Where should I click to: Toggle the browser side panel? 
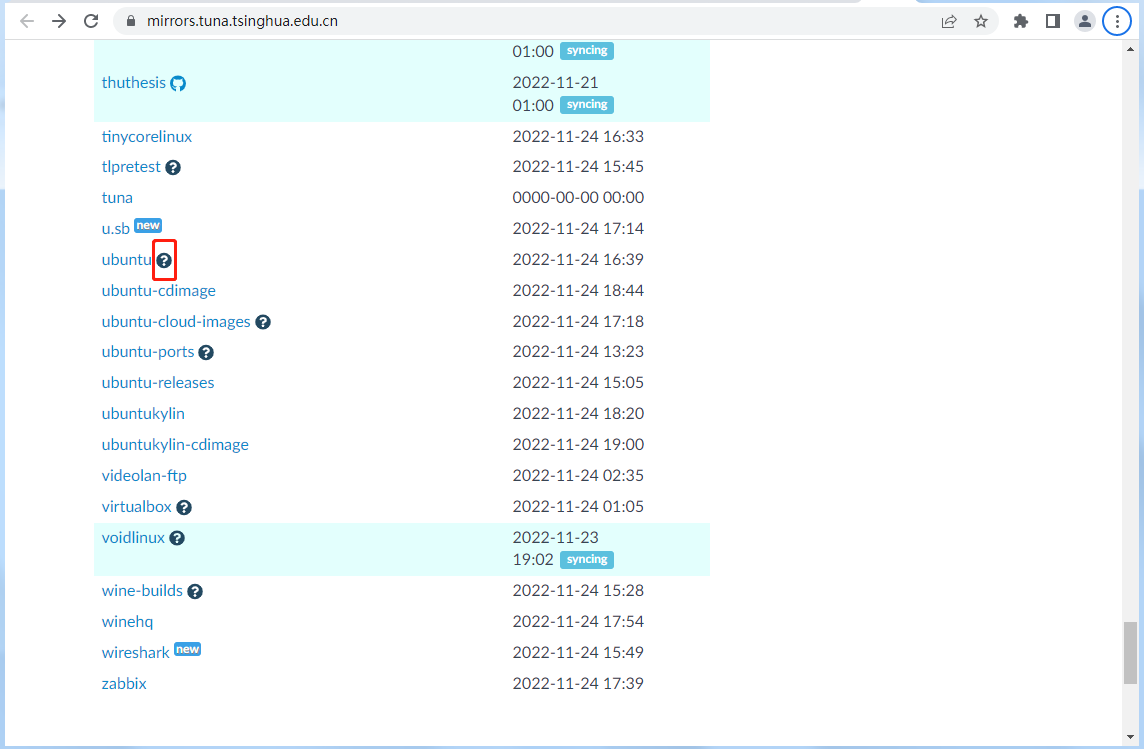pyautogui.click(x=1053, y=21)
